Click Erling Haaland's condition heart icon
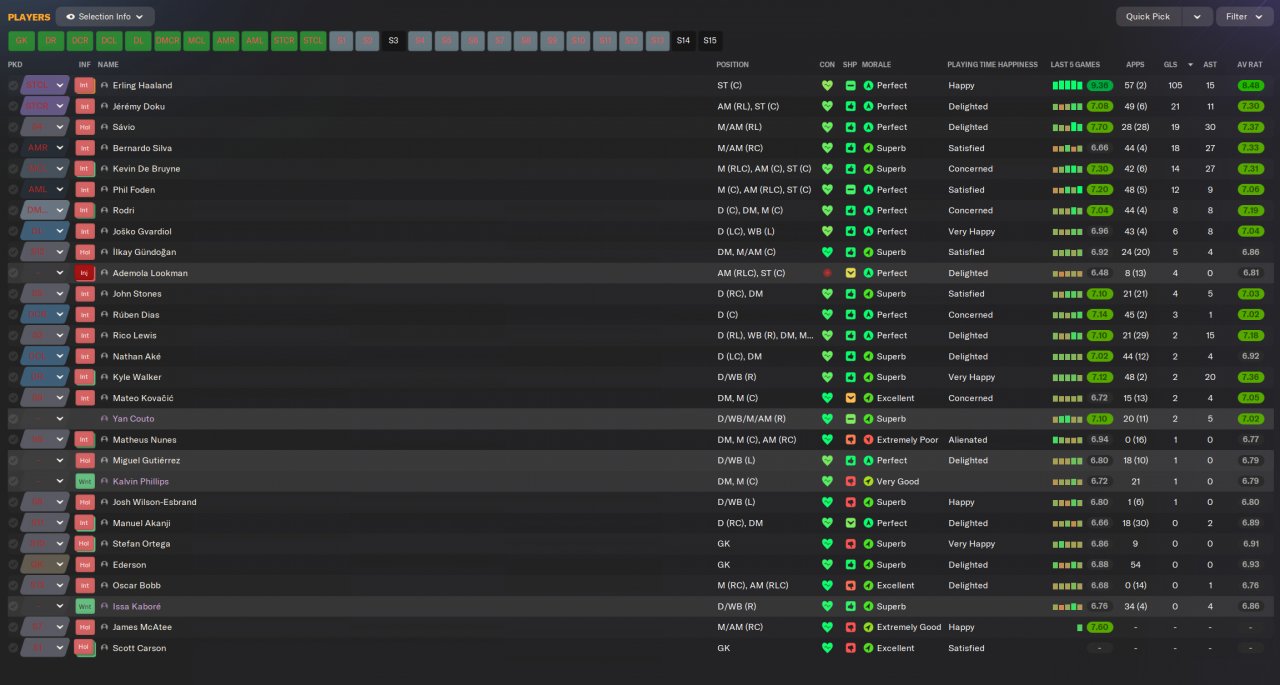The width and height of the screenshot is (1280, 685). pyautogui.click(x=827, y=85)
